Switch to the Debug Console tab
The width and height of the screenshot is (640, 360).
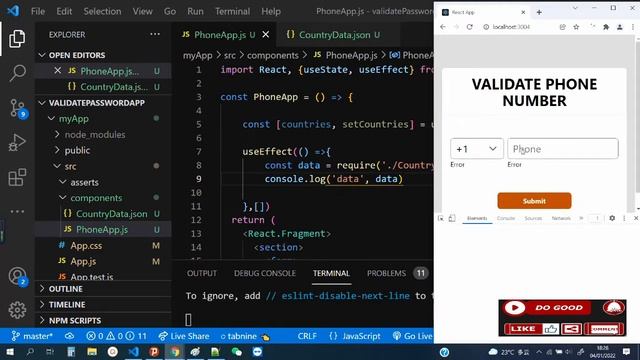point(264,273)
